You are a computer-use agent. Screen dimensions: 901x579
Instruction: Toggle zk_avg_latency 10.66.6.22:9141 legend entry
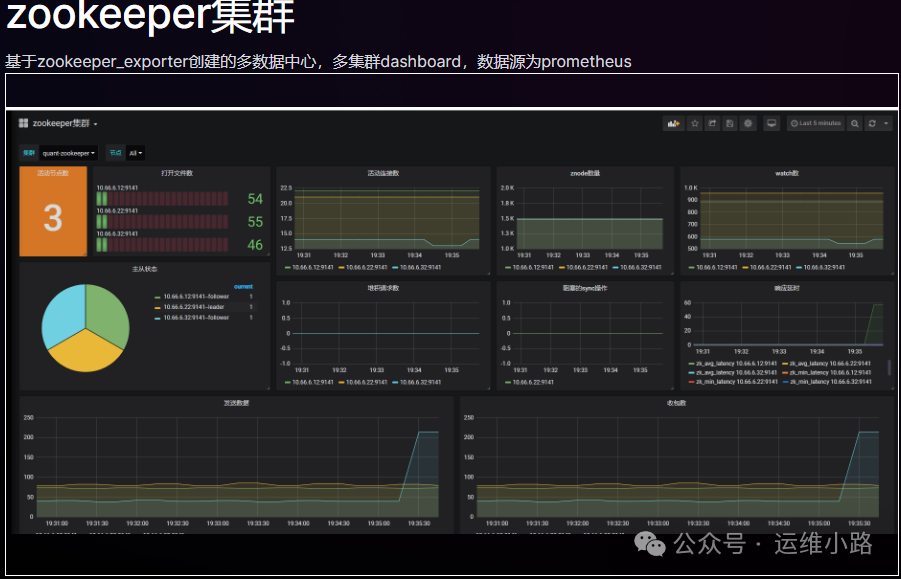pos(824,363)
